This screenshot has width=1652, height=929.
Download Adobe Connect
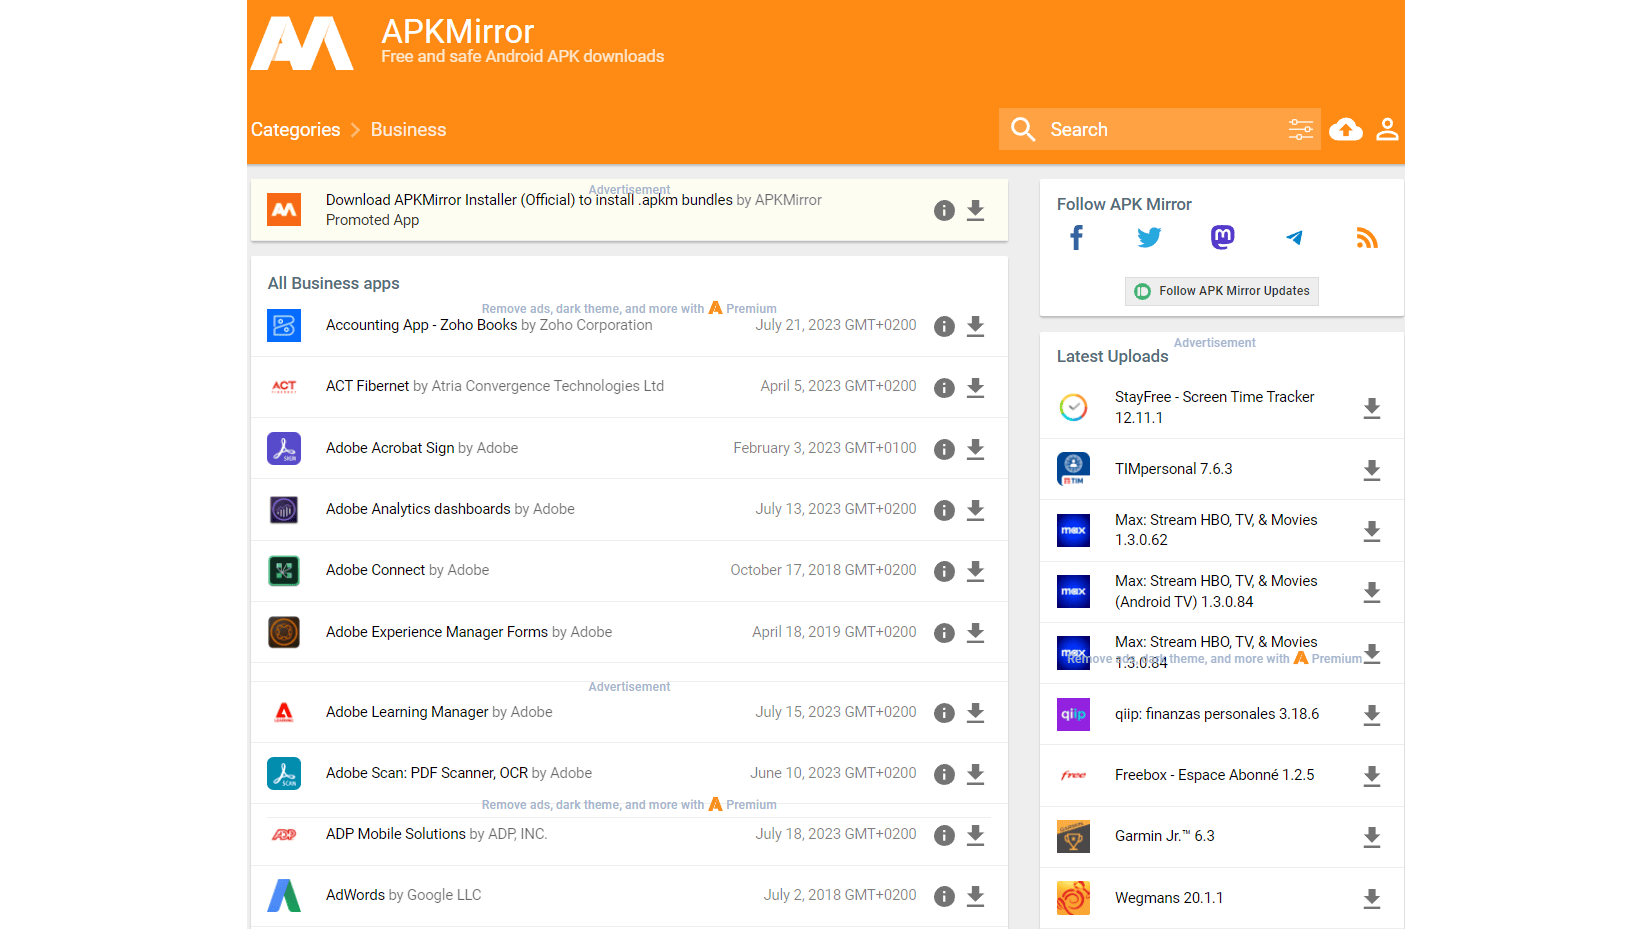coord(976,571)
